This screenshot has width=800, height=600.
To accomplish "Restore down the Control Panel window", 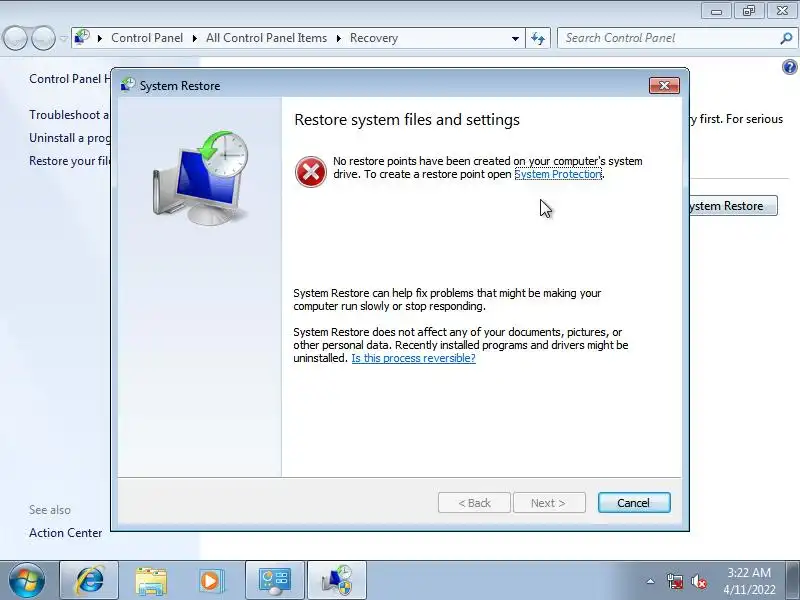I will [748, 10].
